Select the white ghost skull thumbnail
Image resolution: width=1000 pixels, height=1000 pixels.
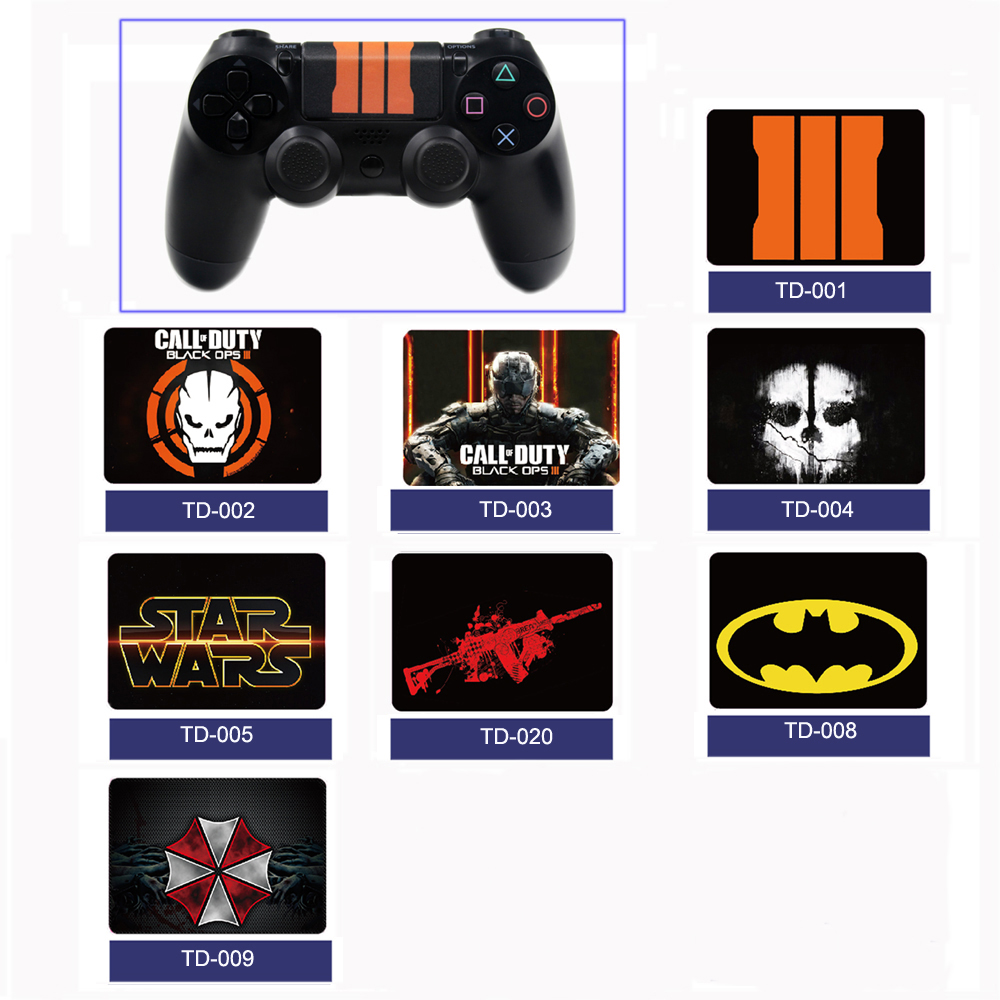coord(816,406)
